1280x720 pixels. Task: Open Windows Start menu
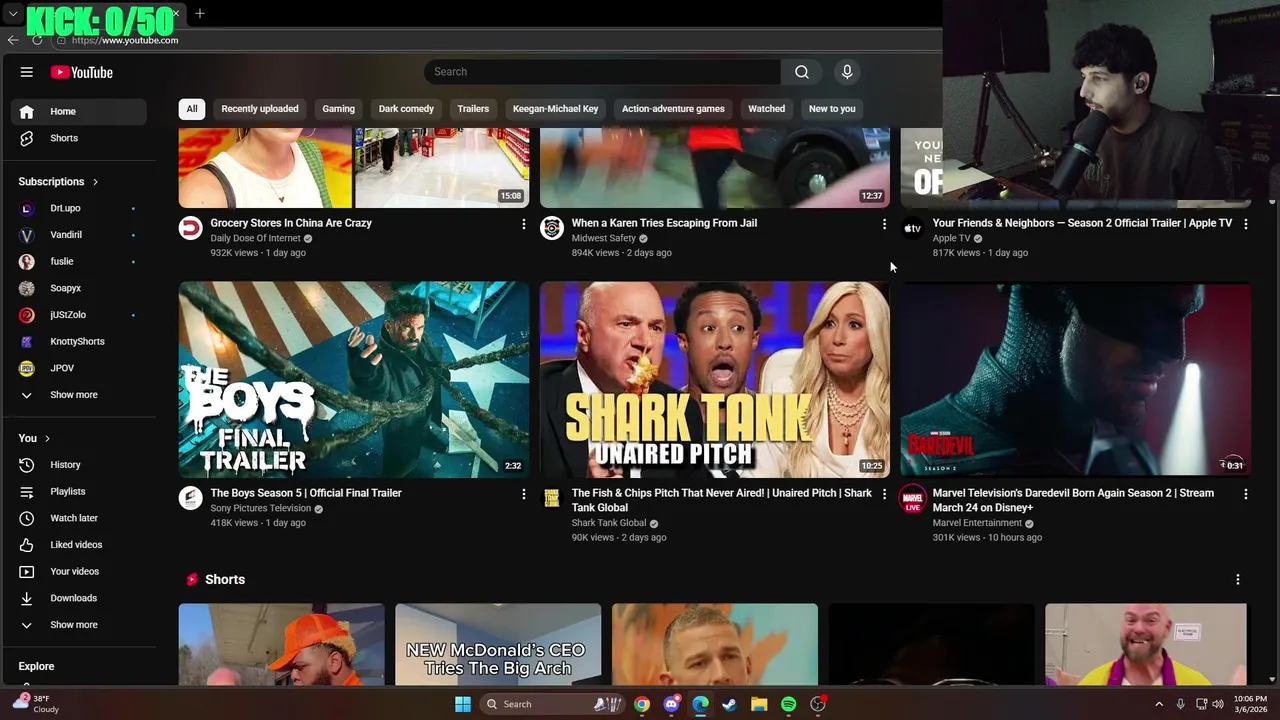point(463,704)
